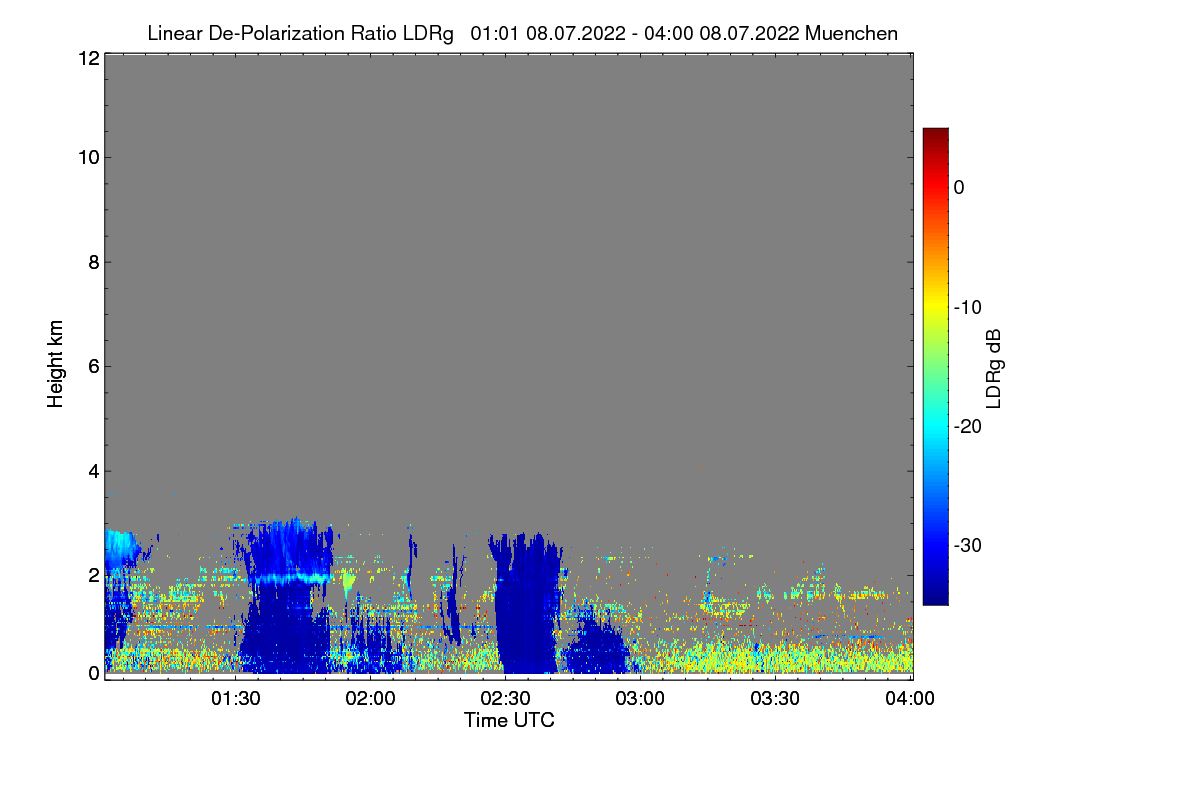Click the plot title 'Linear De-Polarization Ratio LDRg'
The image size is (1200, 800).
300,33
